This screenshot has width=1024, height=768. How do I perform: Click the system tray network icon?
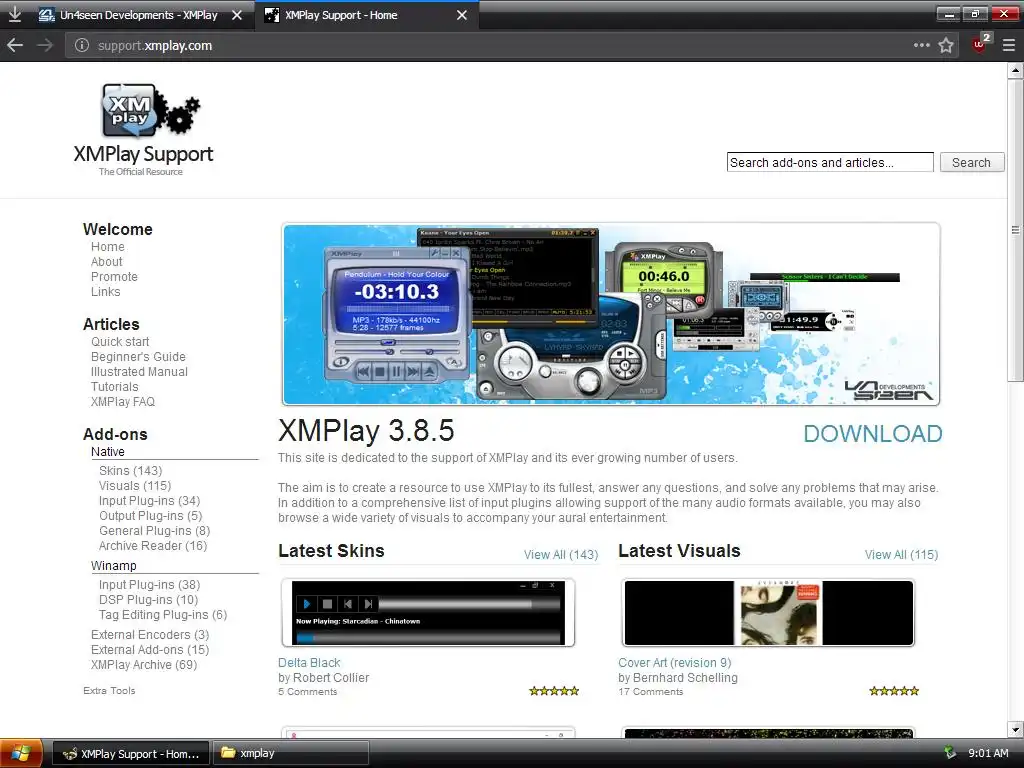point(950,753)
